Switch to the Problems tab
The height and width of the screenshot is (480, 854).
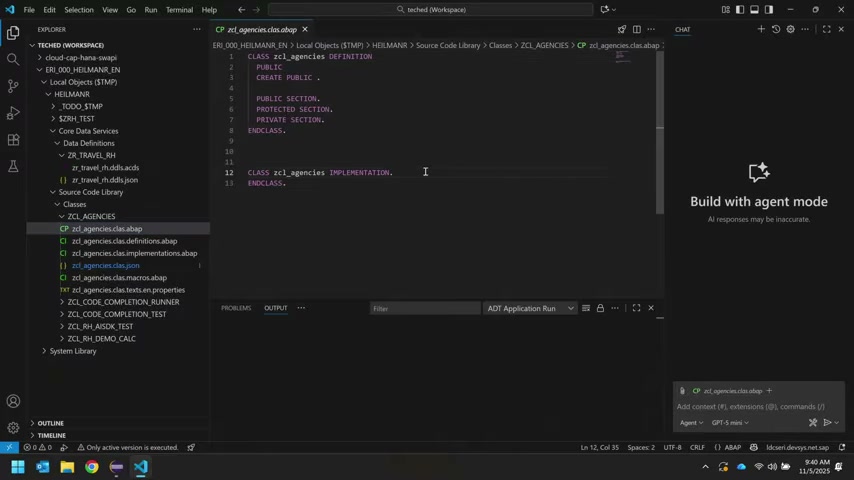coord(236,308)
